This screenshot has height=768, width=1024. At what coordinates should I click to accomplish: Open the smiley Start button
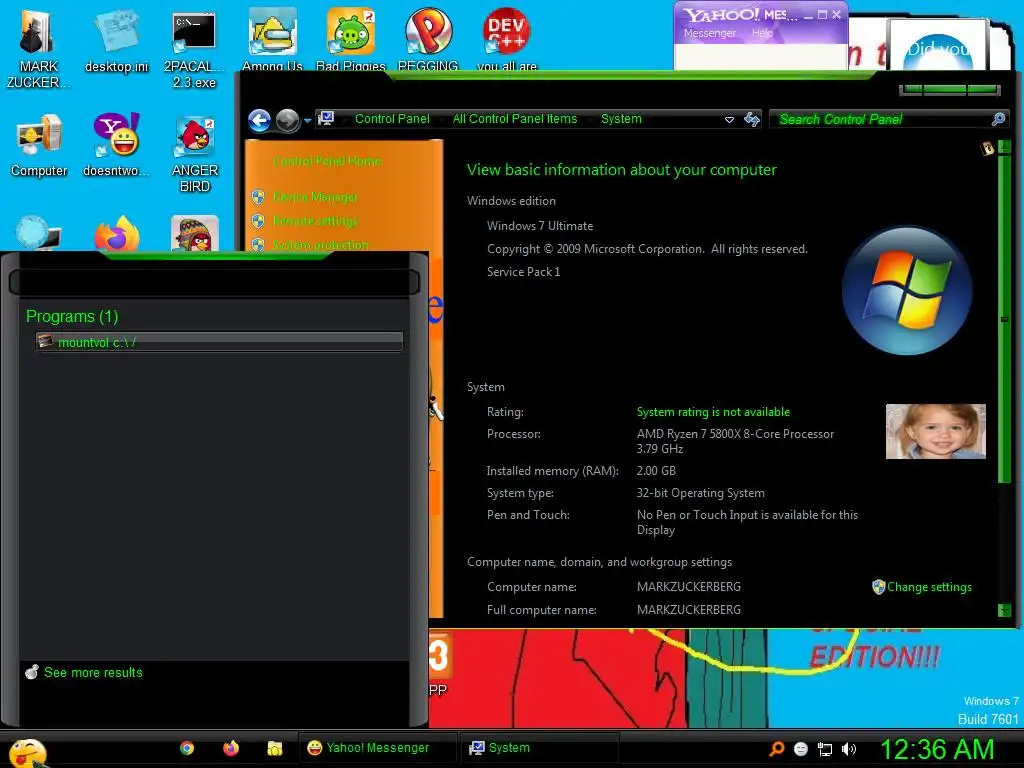(27, 753)
